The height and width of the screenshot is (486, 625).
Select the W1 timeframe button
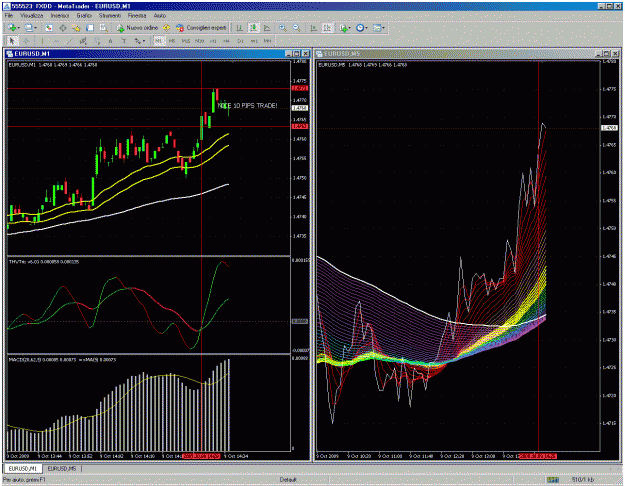pyautogui.click(x=254, y=41)
